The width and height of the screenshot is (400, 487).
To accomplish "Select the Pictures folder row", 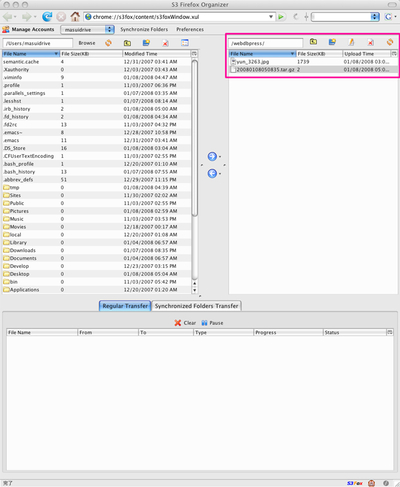I will click(x=97, y=211).
